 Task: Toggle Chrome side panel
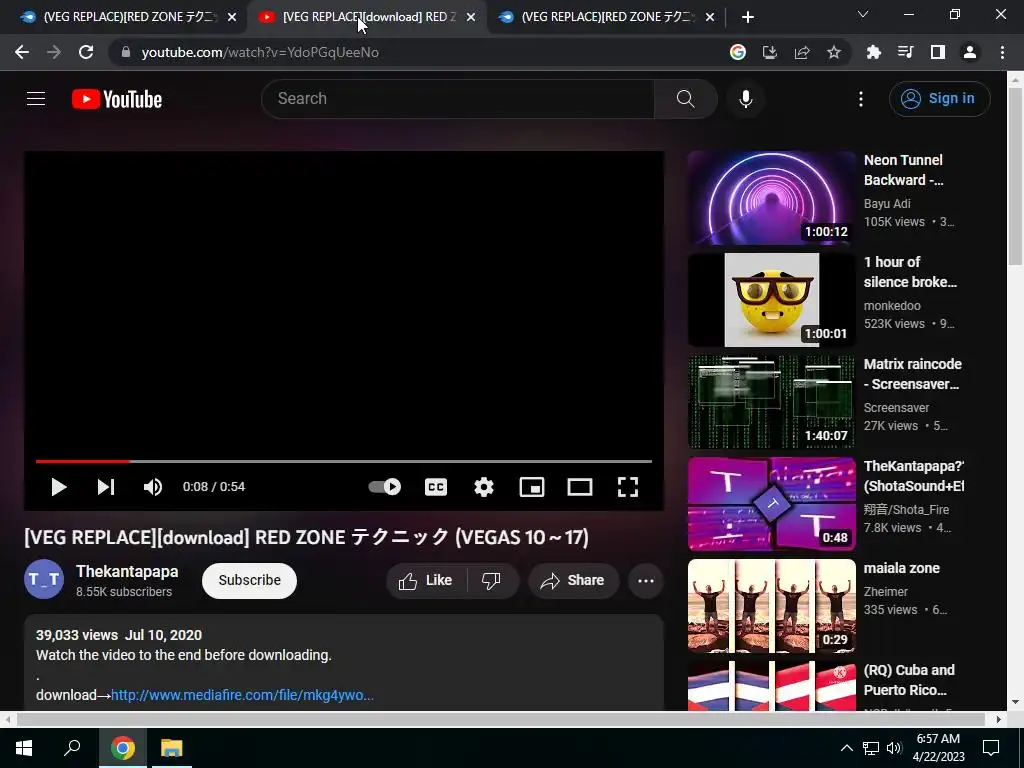click(x=938, y=52)
